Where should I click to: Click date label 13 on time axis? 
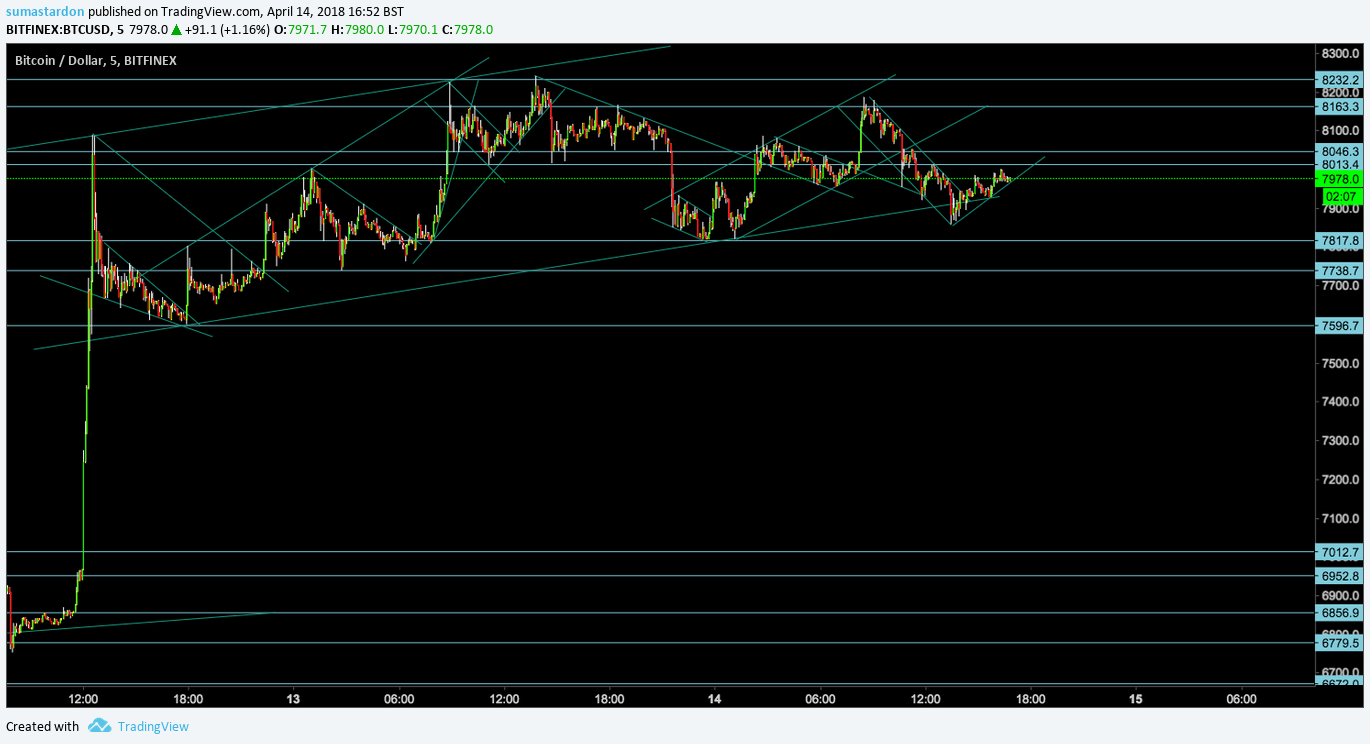(293, 698)
